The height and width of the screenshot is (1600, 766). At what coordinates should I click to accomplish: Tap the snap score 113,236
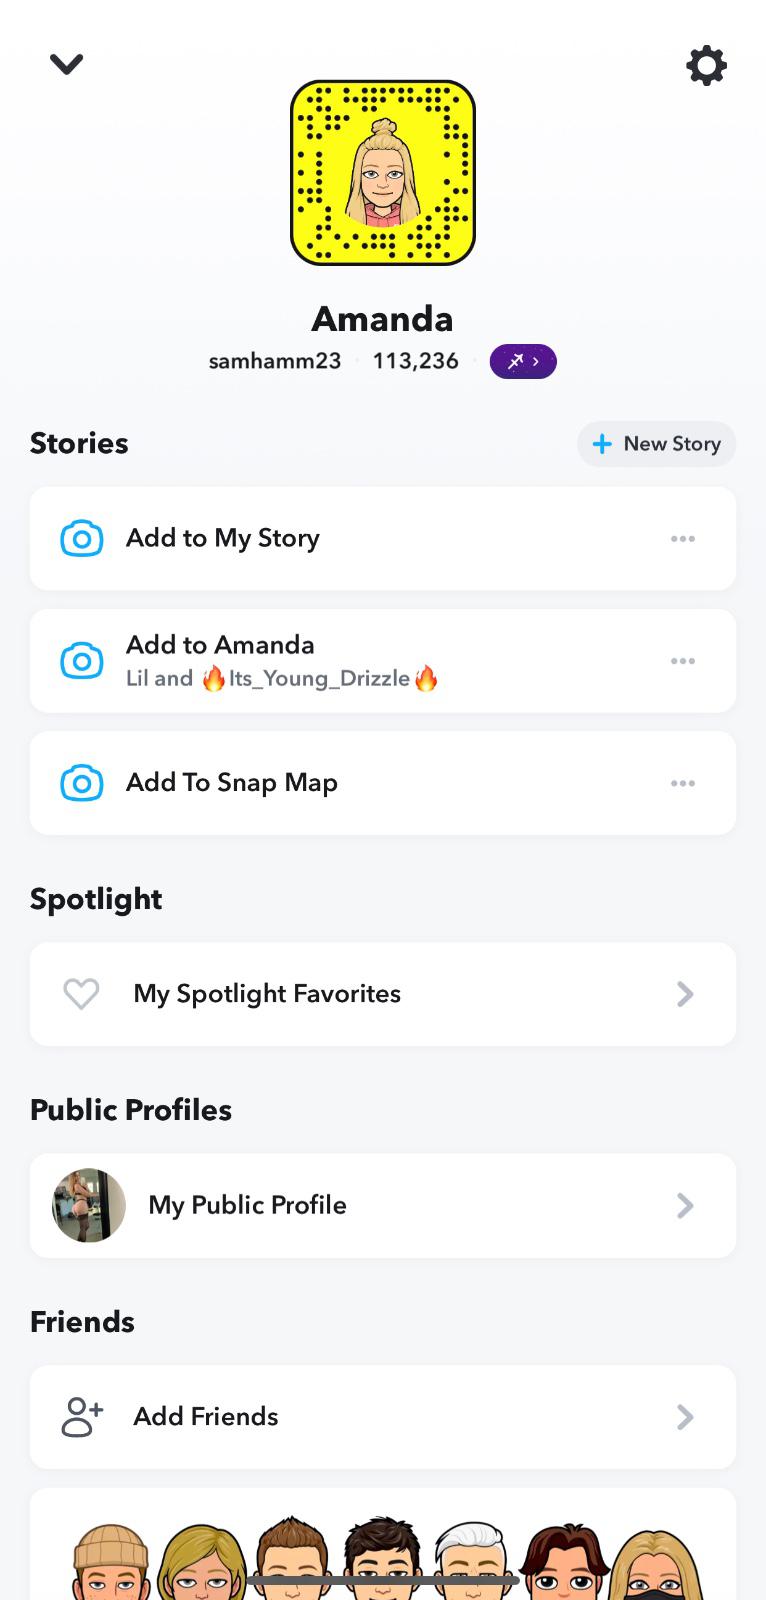coord(416,361)
